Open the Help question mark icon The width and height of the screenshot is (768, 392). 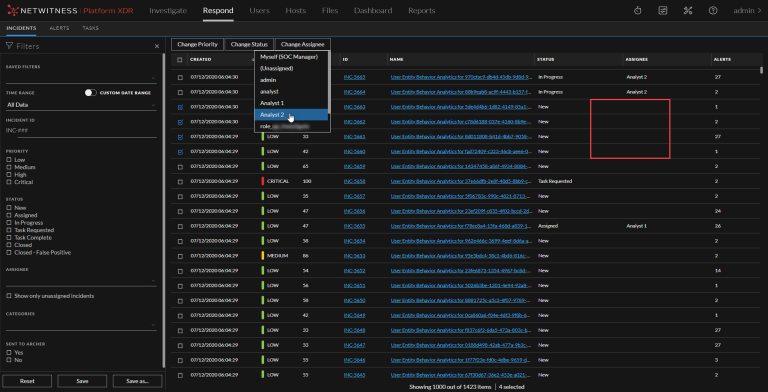point(713,10)
